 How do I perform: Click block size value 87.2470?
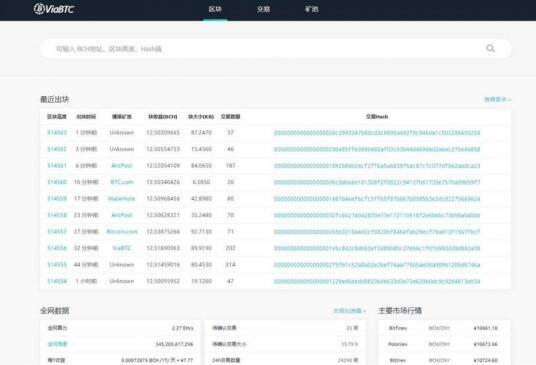[x=201, y=133]
